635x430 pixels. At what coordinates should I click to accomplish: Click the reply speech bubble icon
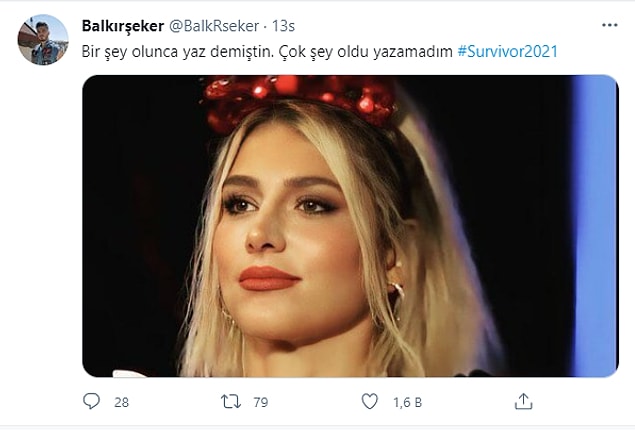tap(91, 401)
